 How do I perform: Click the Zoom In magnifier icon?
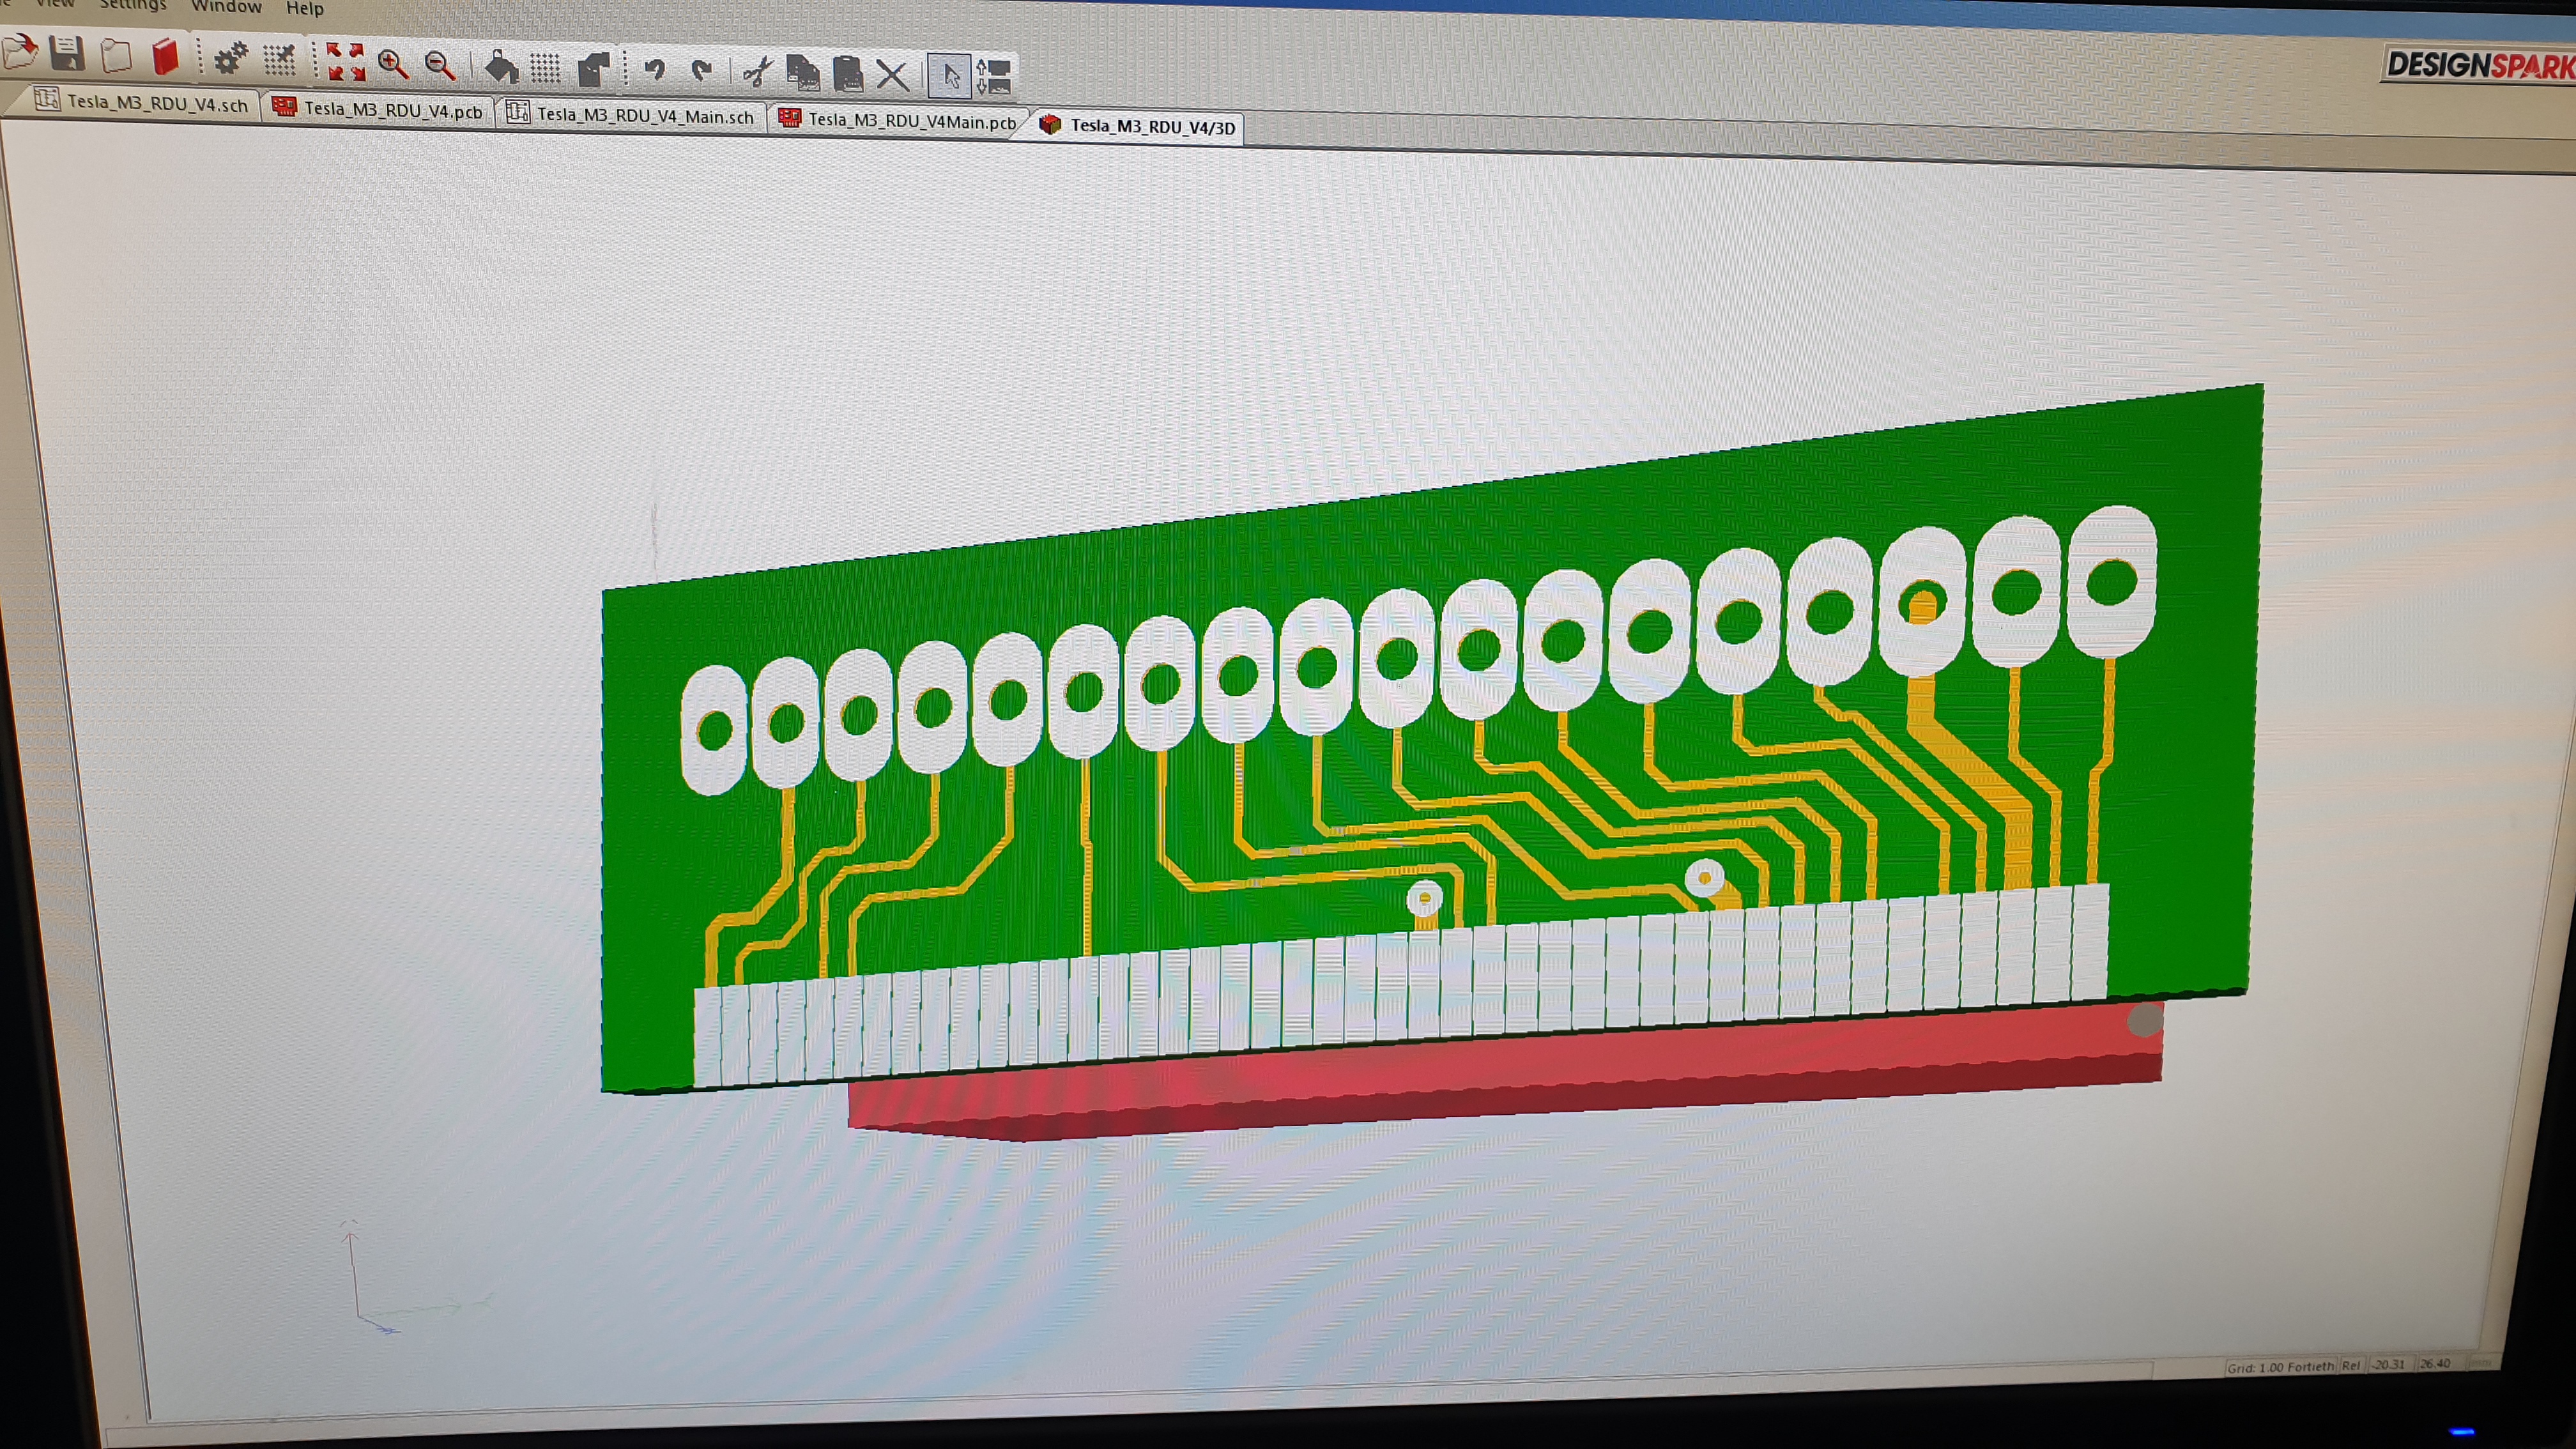click(393, 65)
